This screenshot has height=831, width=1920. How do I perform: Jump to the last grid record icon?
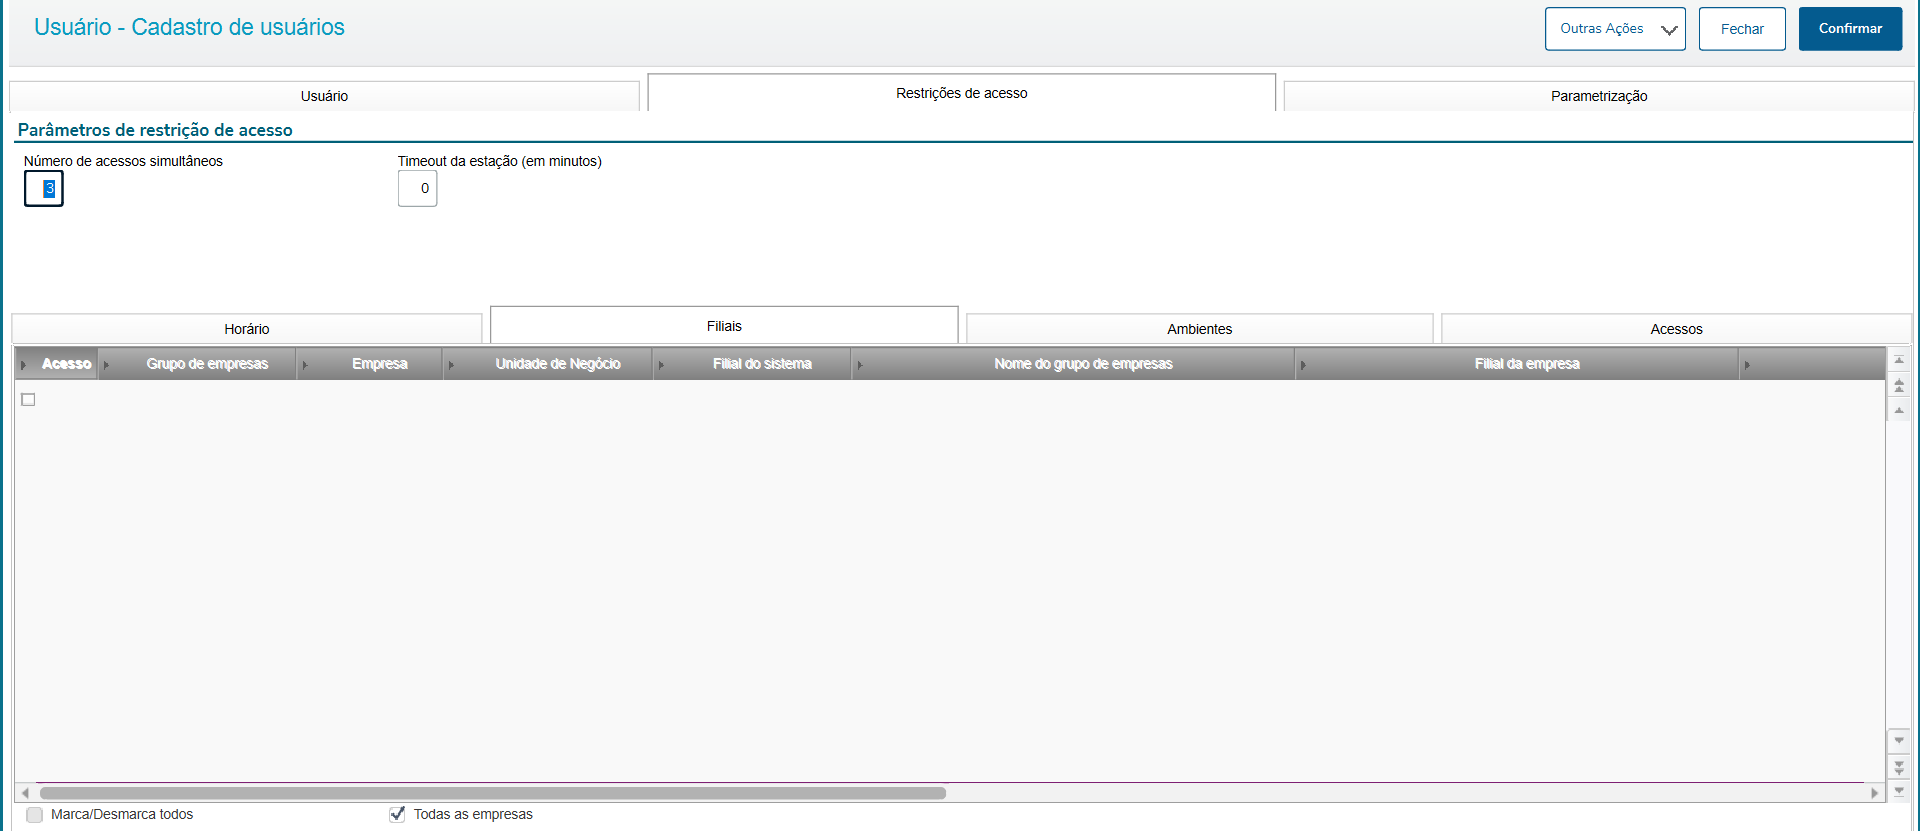tap(1899, 791)
